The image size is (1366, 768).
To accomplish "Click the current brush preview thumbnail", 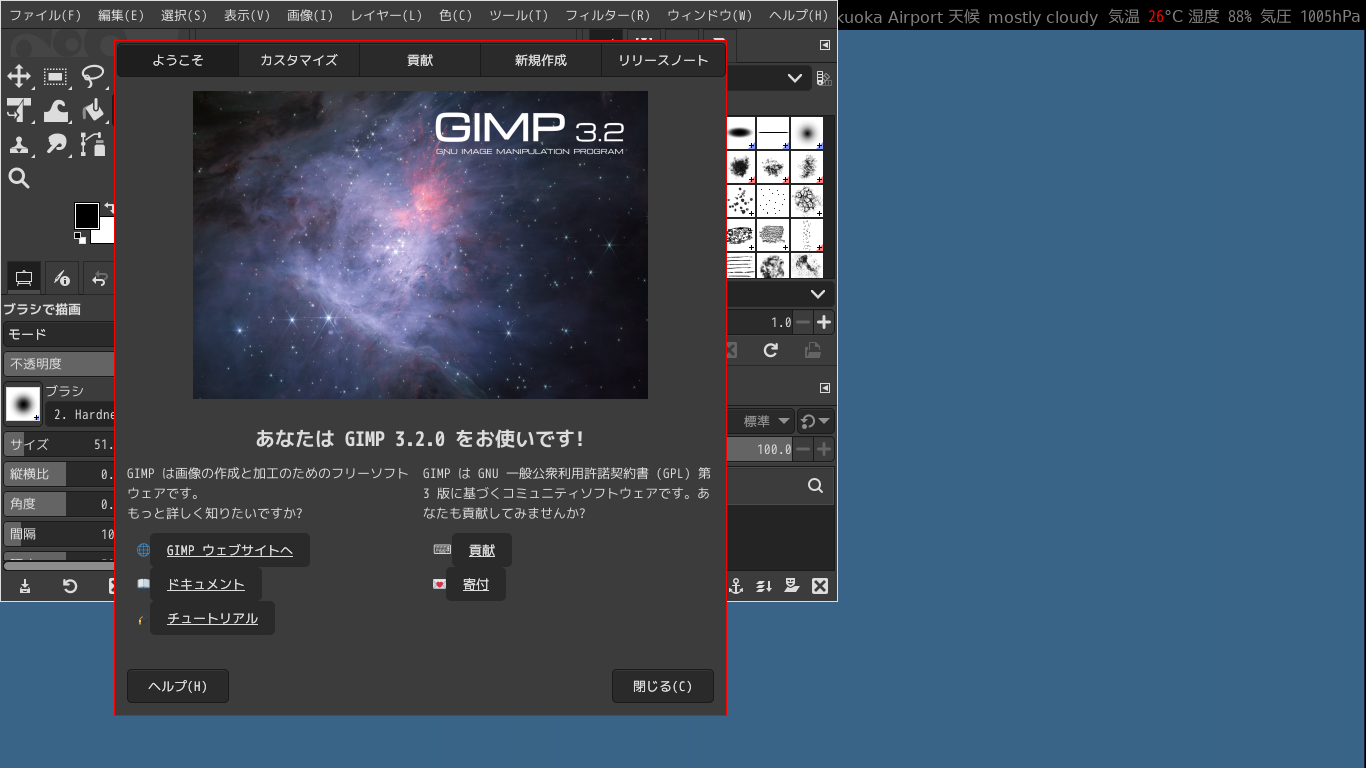I will point(23,404).
